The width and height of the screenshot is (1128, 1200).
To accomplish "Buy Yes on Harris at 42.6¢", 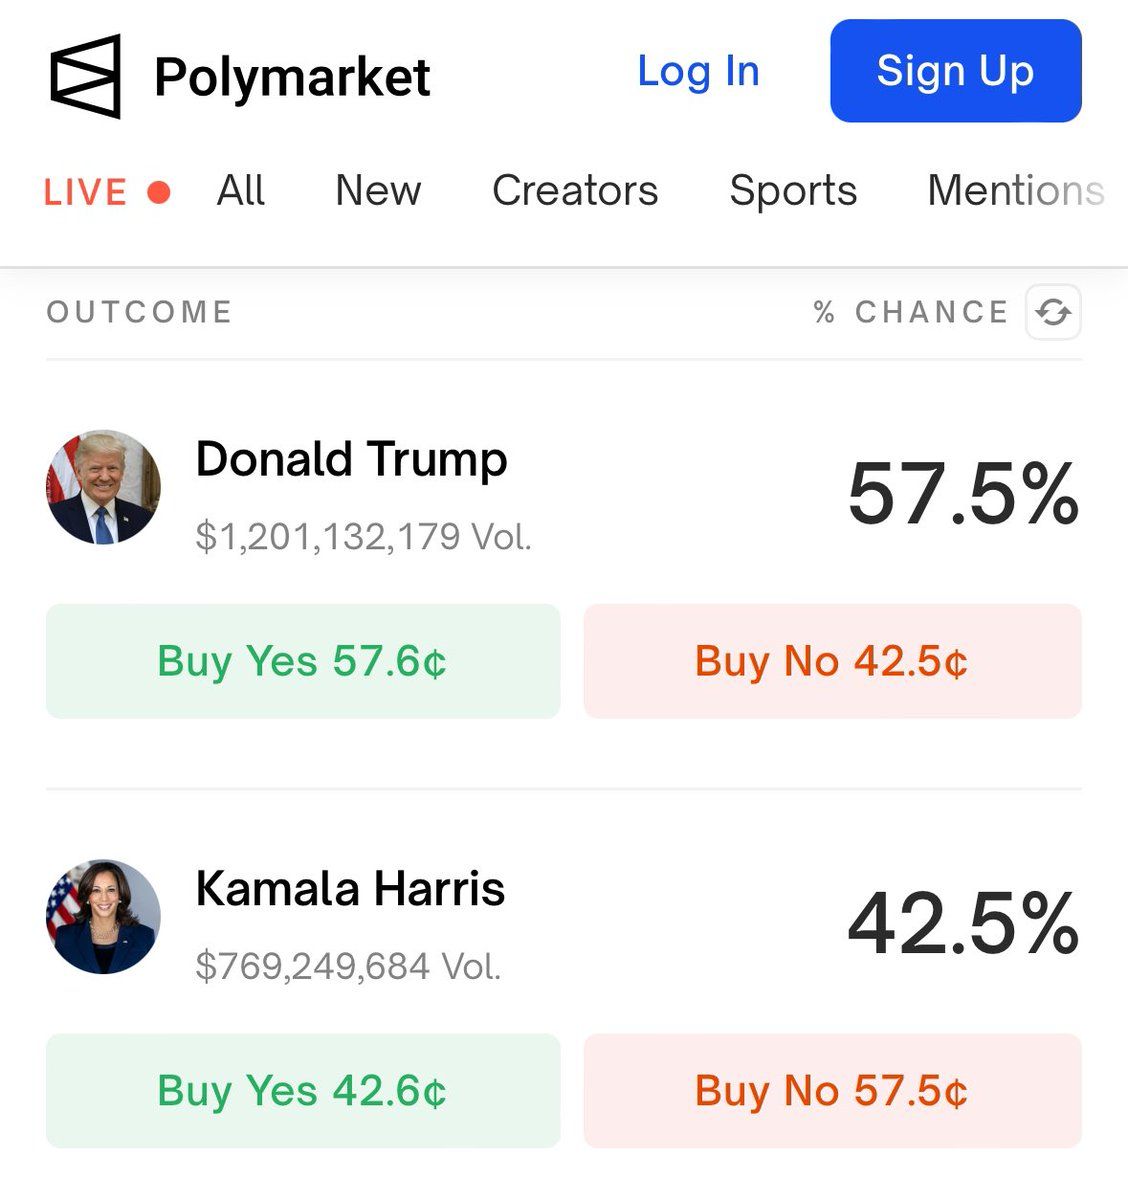I will pos(303,1091).
